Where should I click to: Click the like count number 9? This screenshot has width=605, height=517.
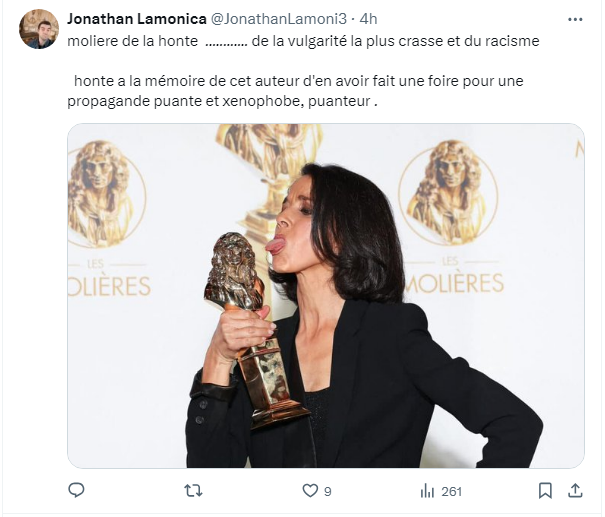tap(328, 492)
